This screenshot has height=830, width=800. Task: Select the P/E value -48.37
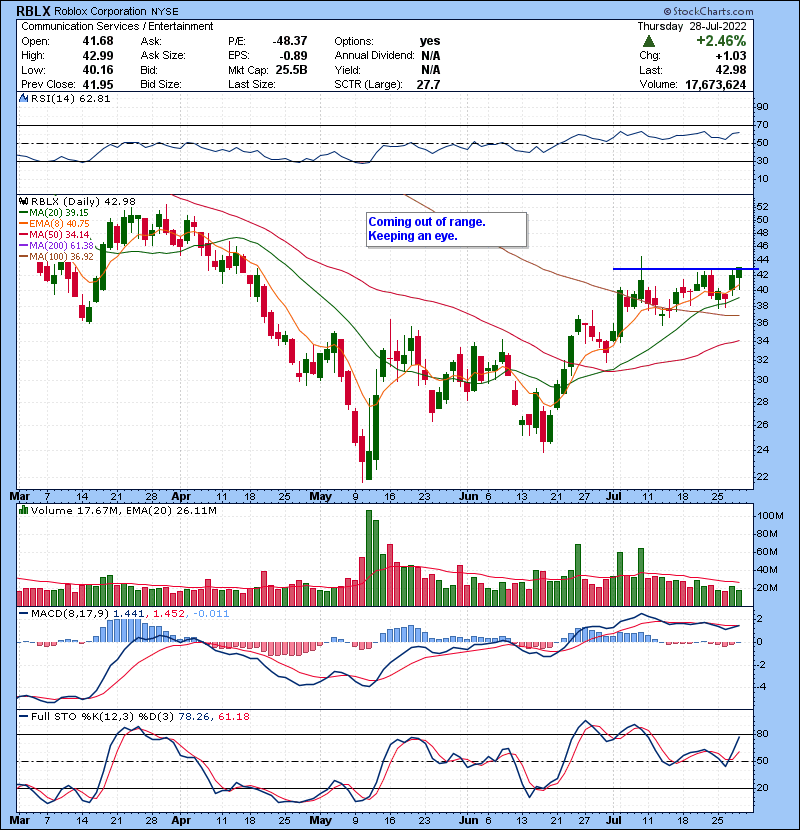(x=290, y=41)
